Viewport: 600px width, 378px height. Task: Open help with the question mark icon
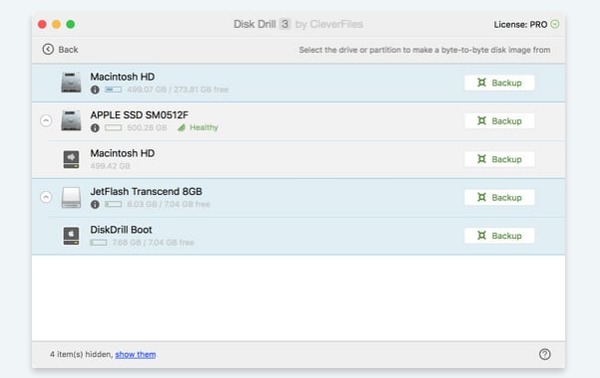[545, 354]
